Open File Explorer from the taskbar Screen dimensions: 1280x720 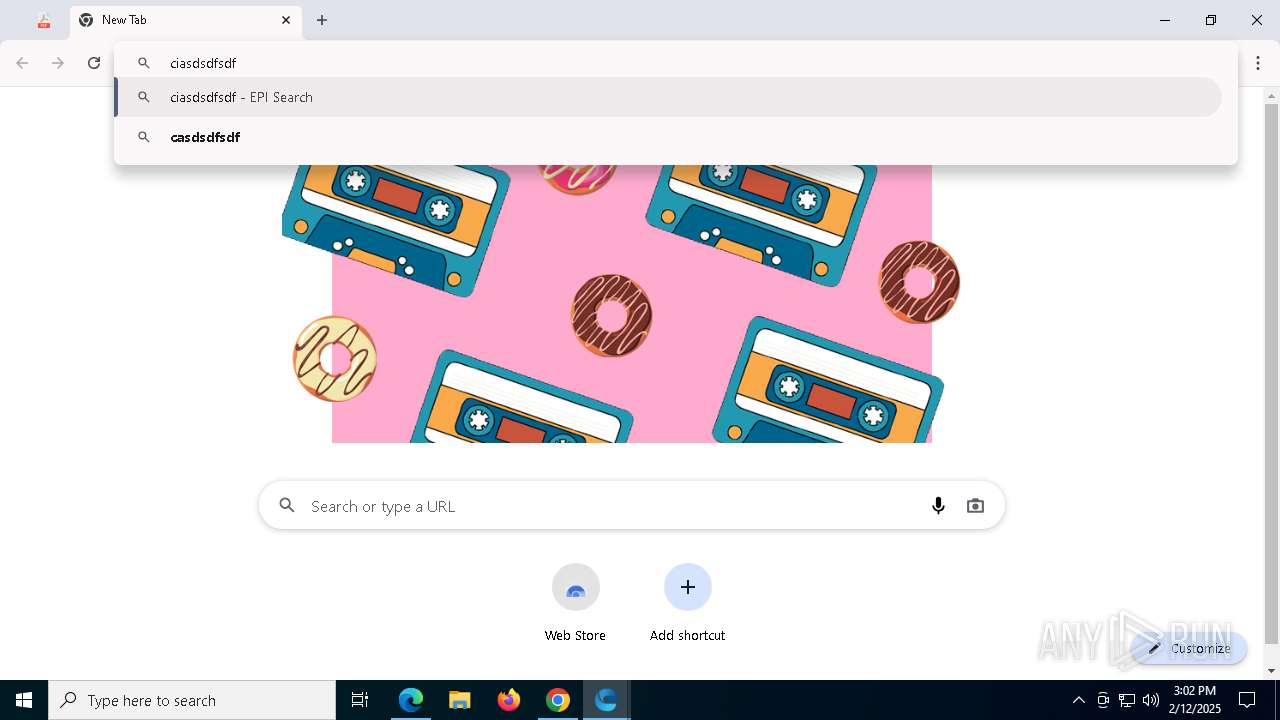coord(460,700)
